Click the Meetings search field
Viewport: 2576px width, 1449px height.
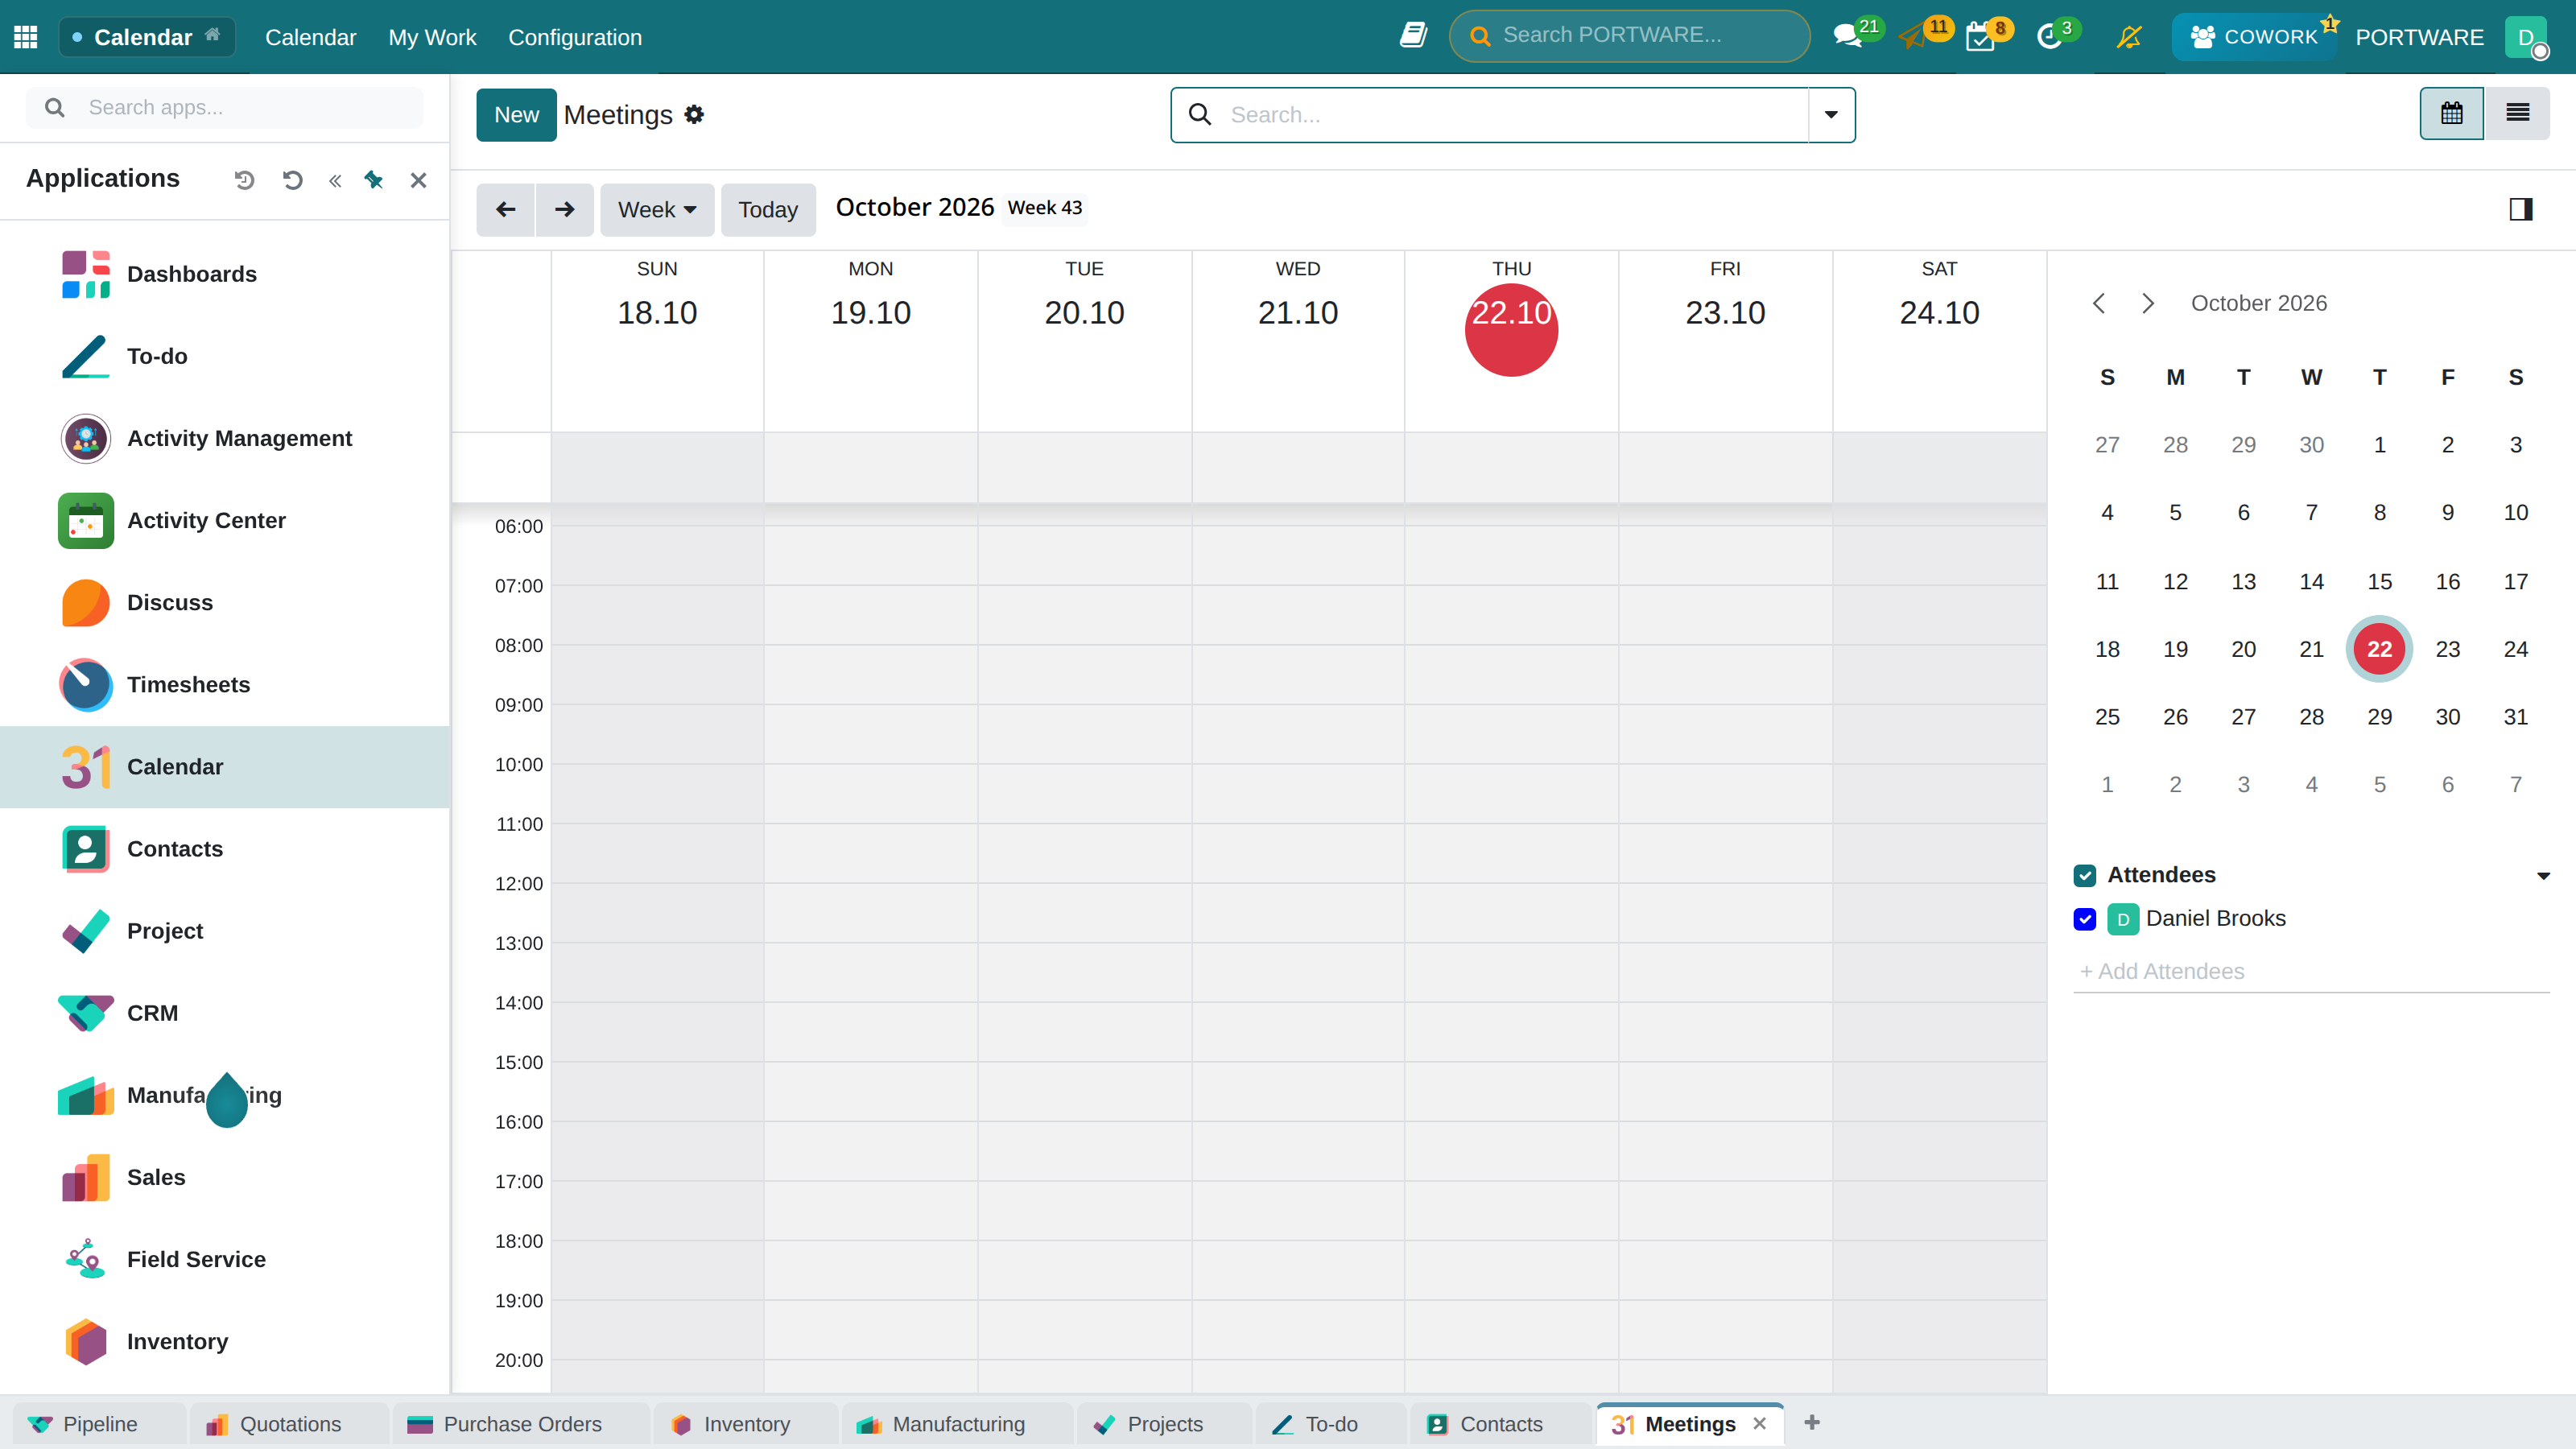tap(1490, 115)
